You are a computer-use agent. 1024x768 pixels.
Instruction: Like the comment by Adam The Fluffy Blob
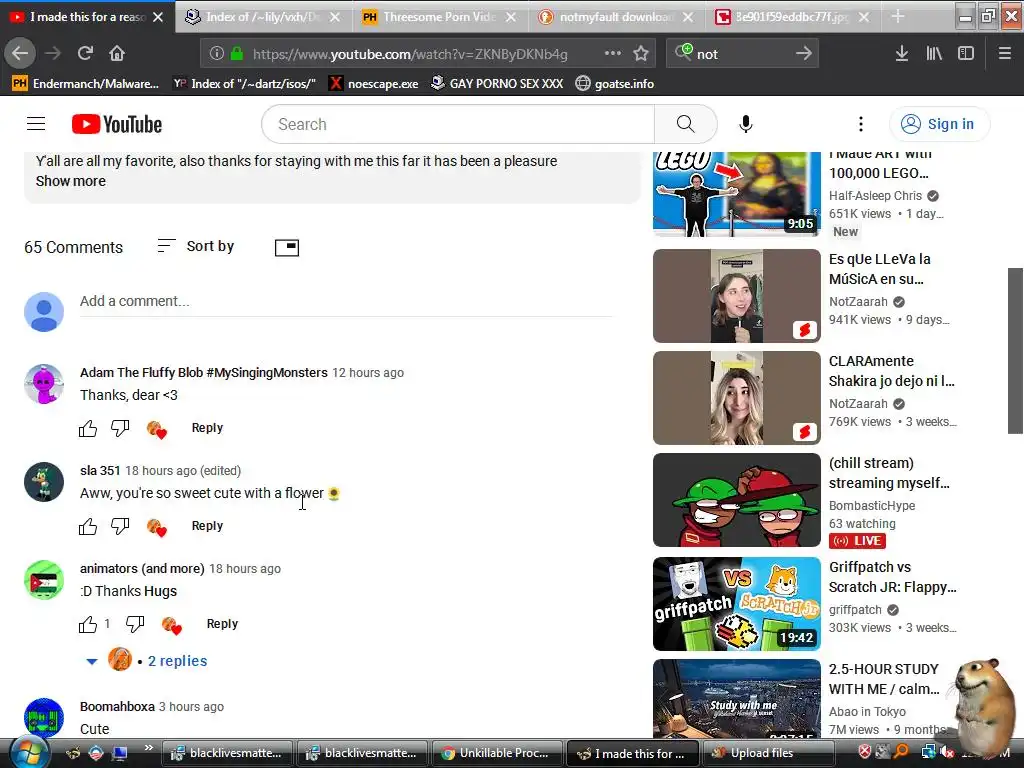coord(88,428)
